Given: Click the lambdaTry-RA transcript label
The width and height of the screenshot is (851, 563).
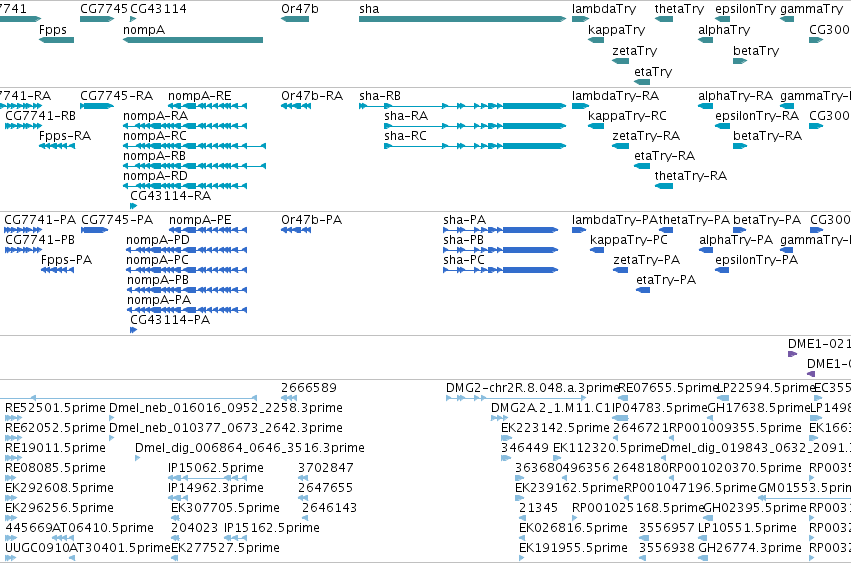Looking at the screenshot, I should click(x=615, y=96).
